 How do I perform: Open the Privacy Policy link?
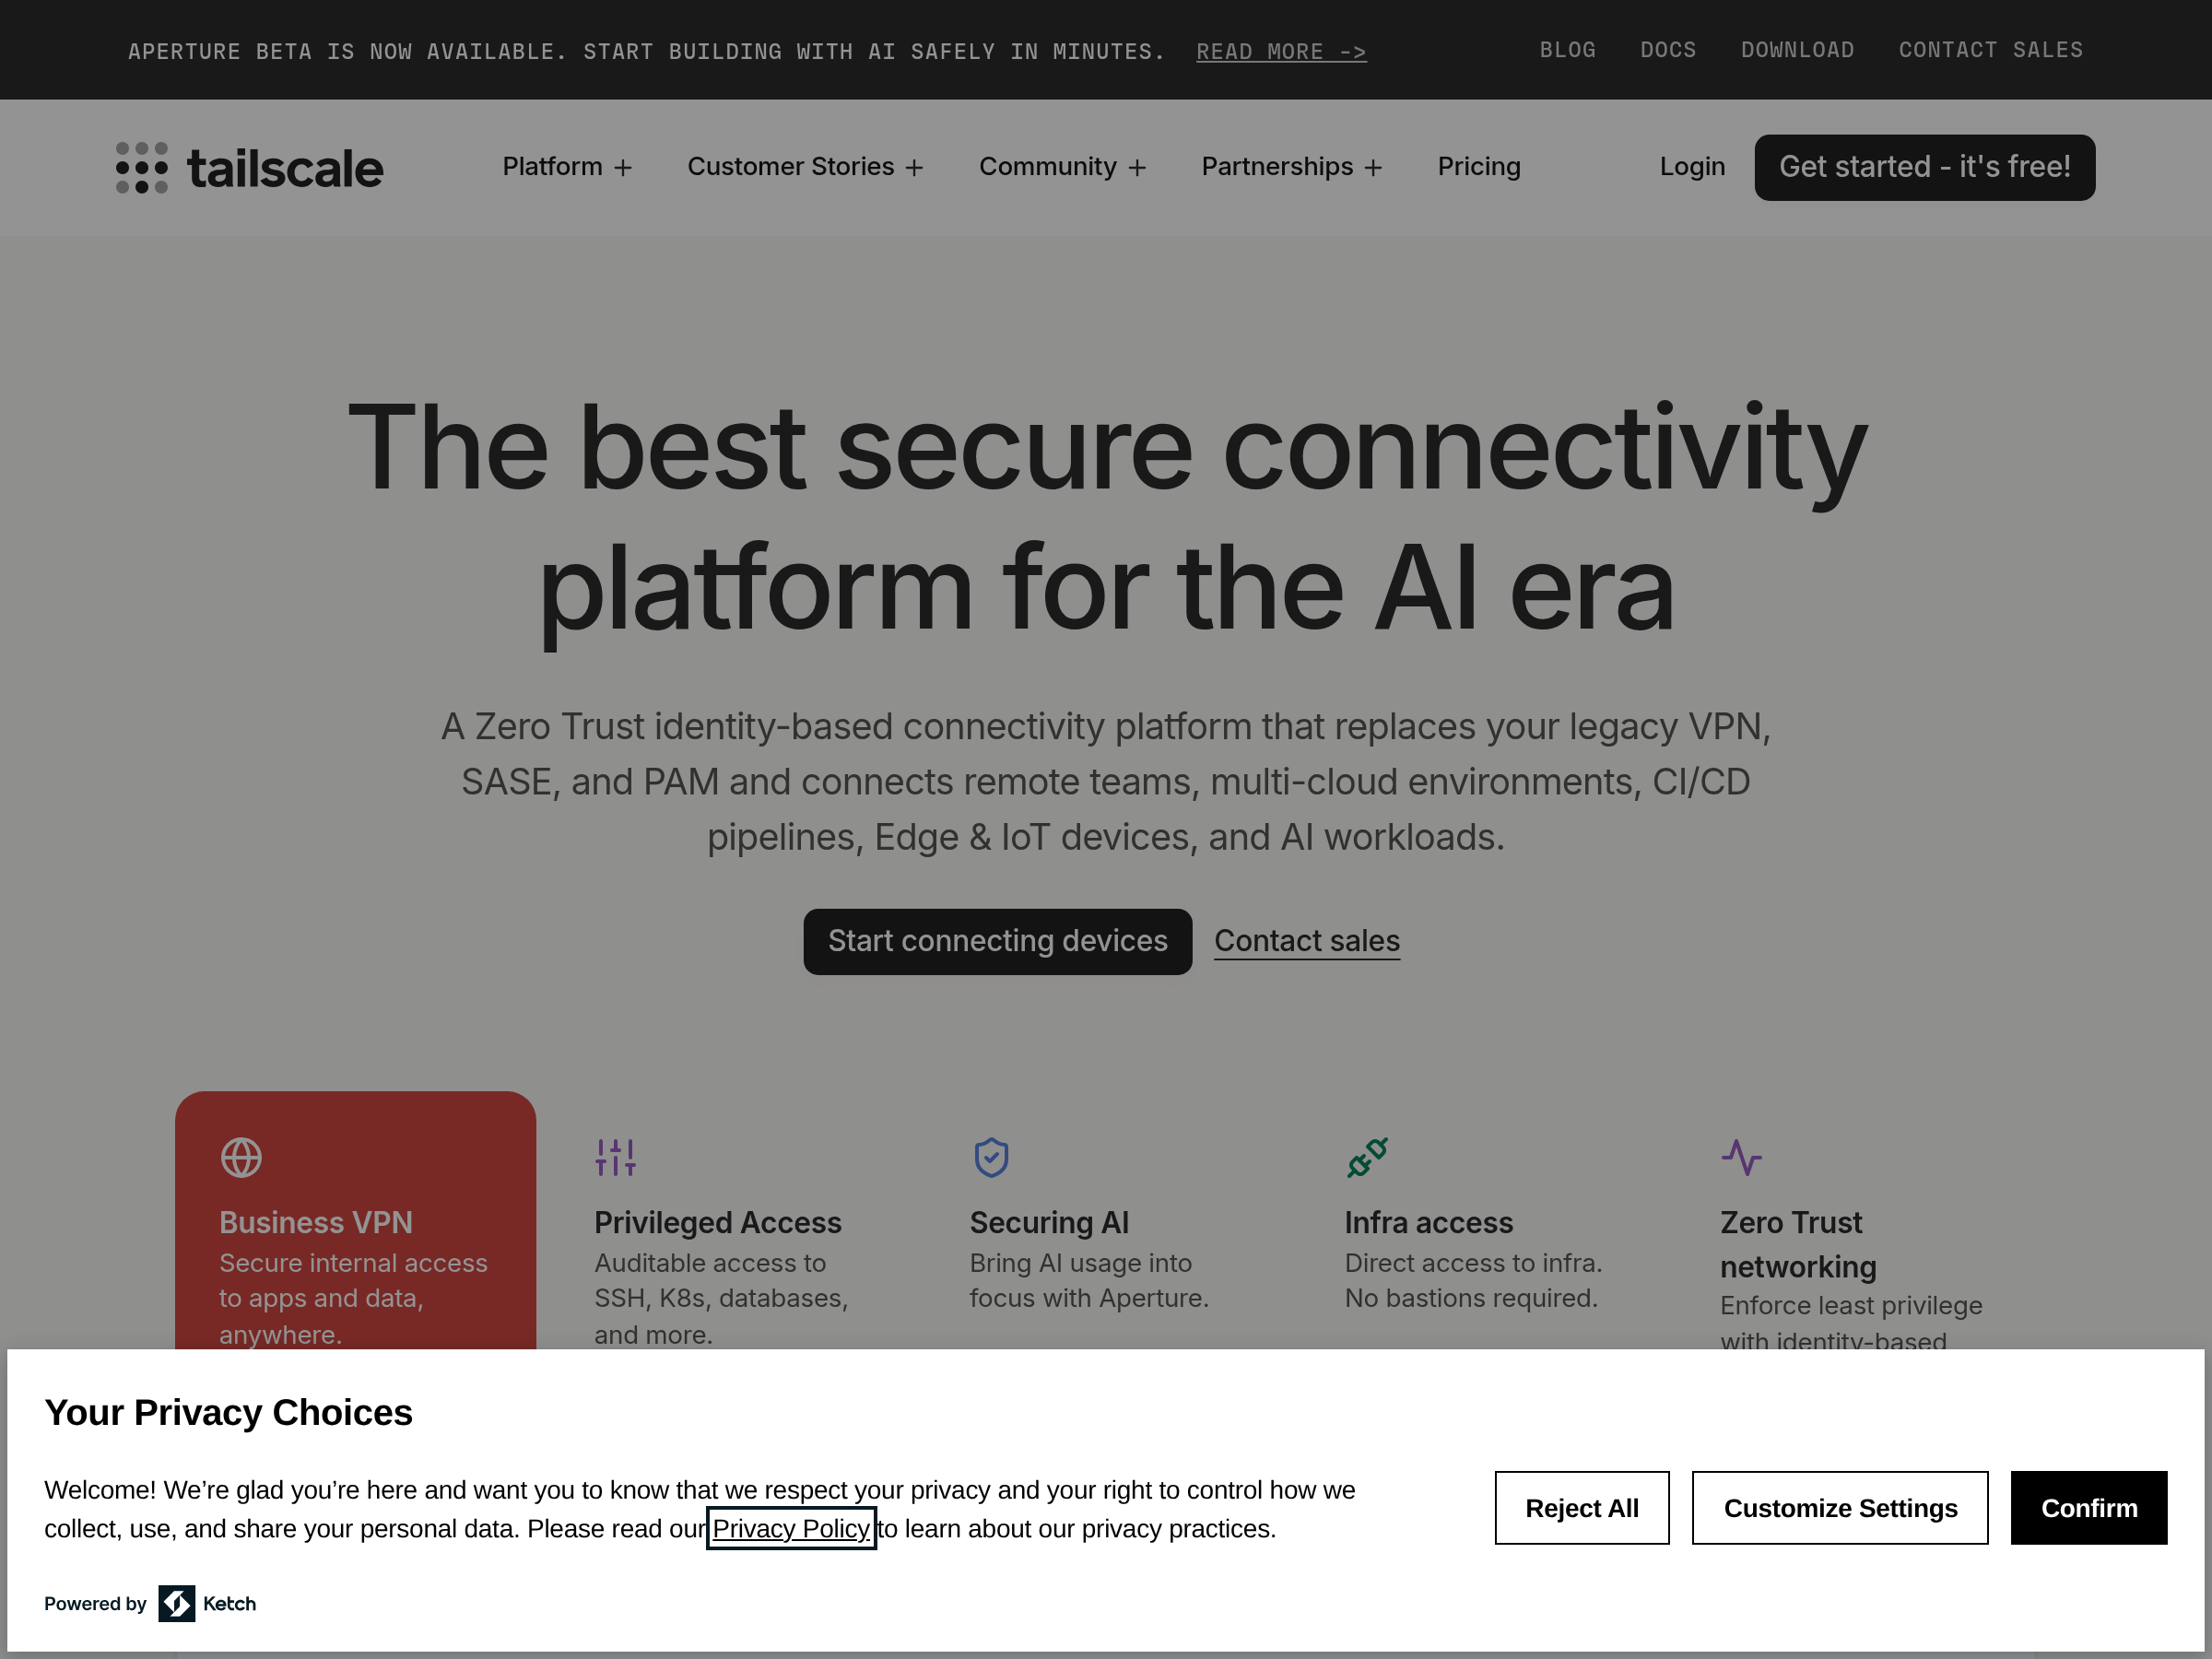[x=791, y=1528]
